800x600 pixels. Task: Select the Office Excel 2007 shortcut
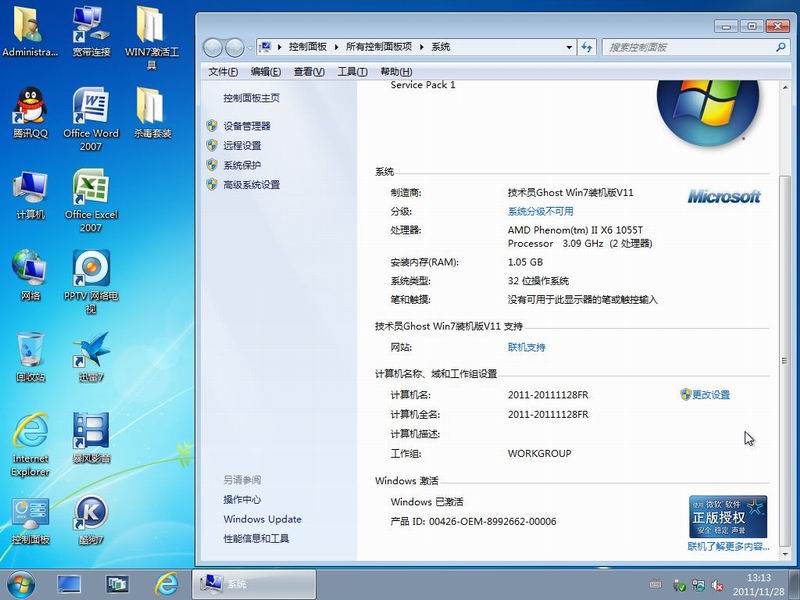[91, 200]
